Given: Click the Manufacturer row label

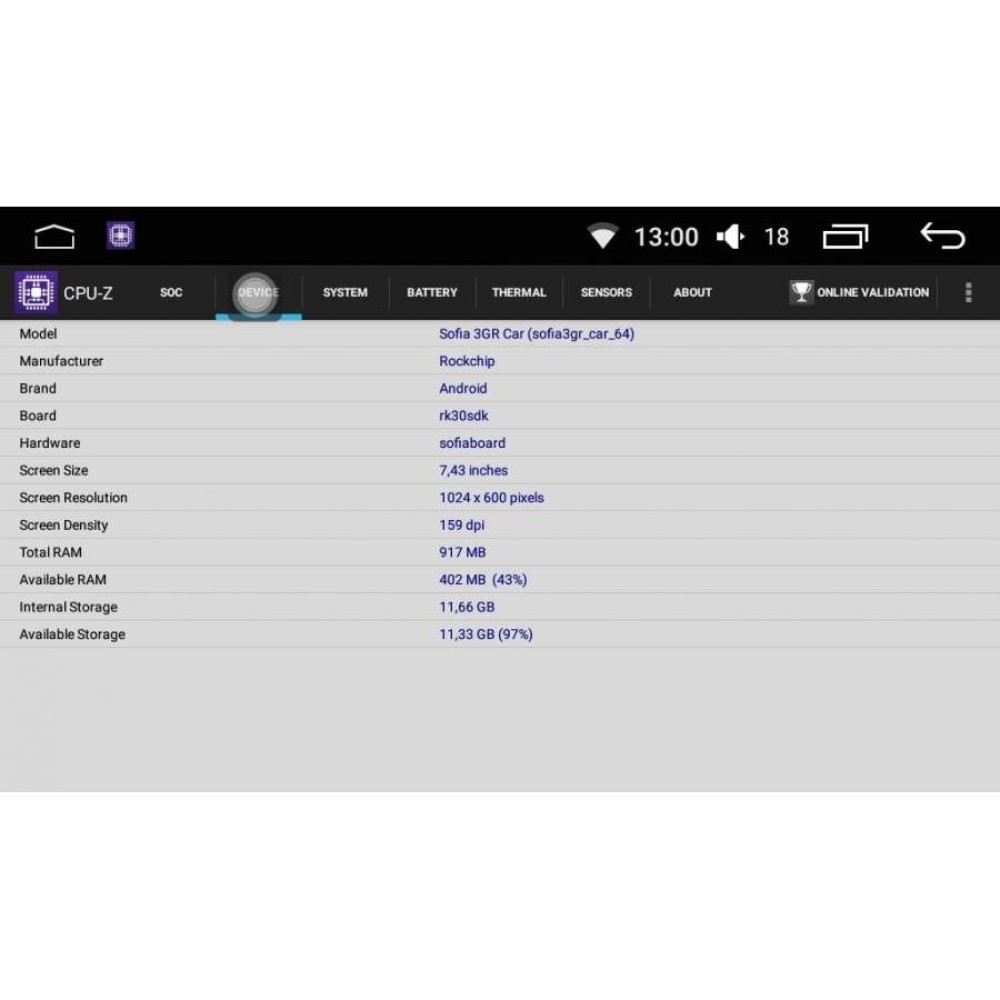Looking at the screenshot, I should (x=61, y=361).
